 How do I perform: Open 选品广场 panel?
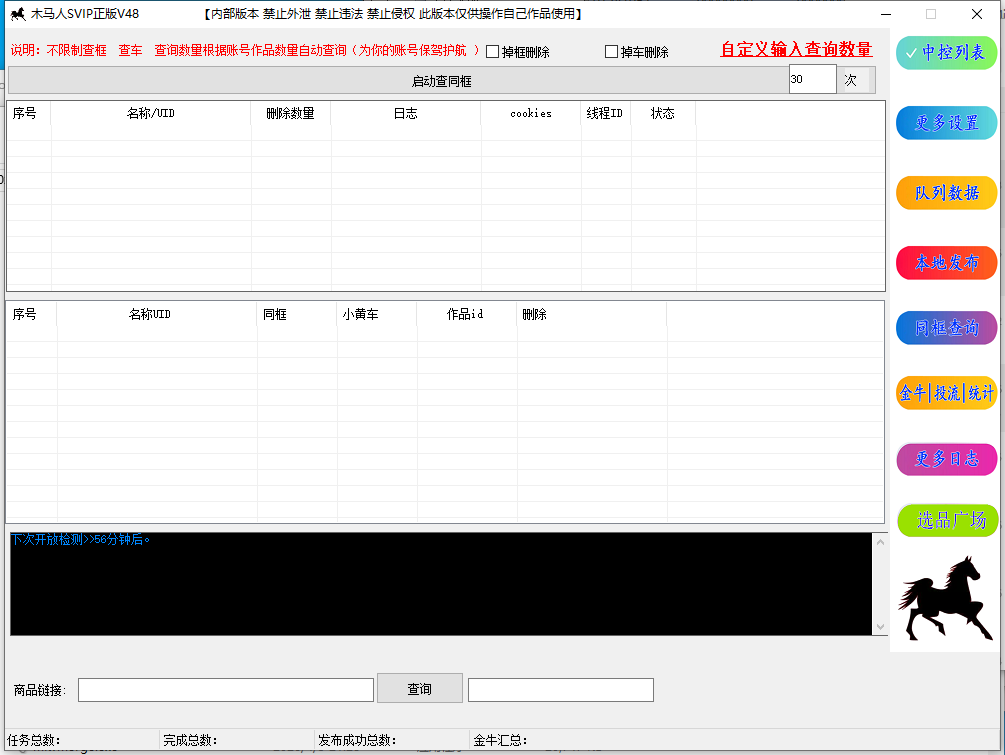point(948,520)
